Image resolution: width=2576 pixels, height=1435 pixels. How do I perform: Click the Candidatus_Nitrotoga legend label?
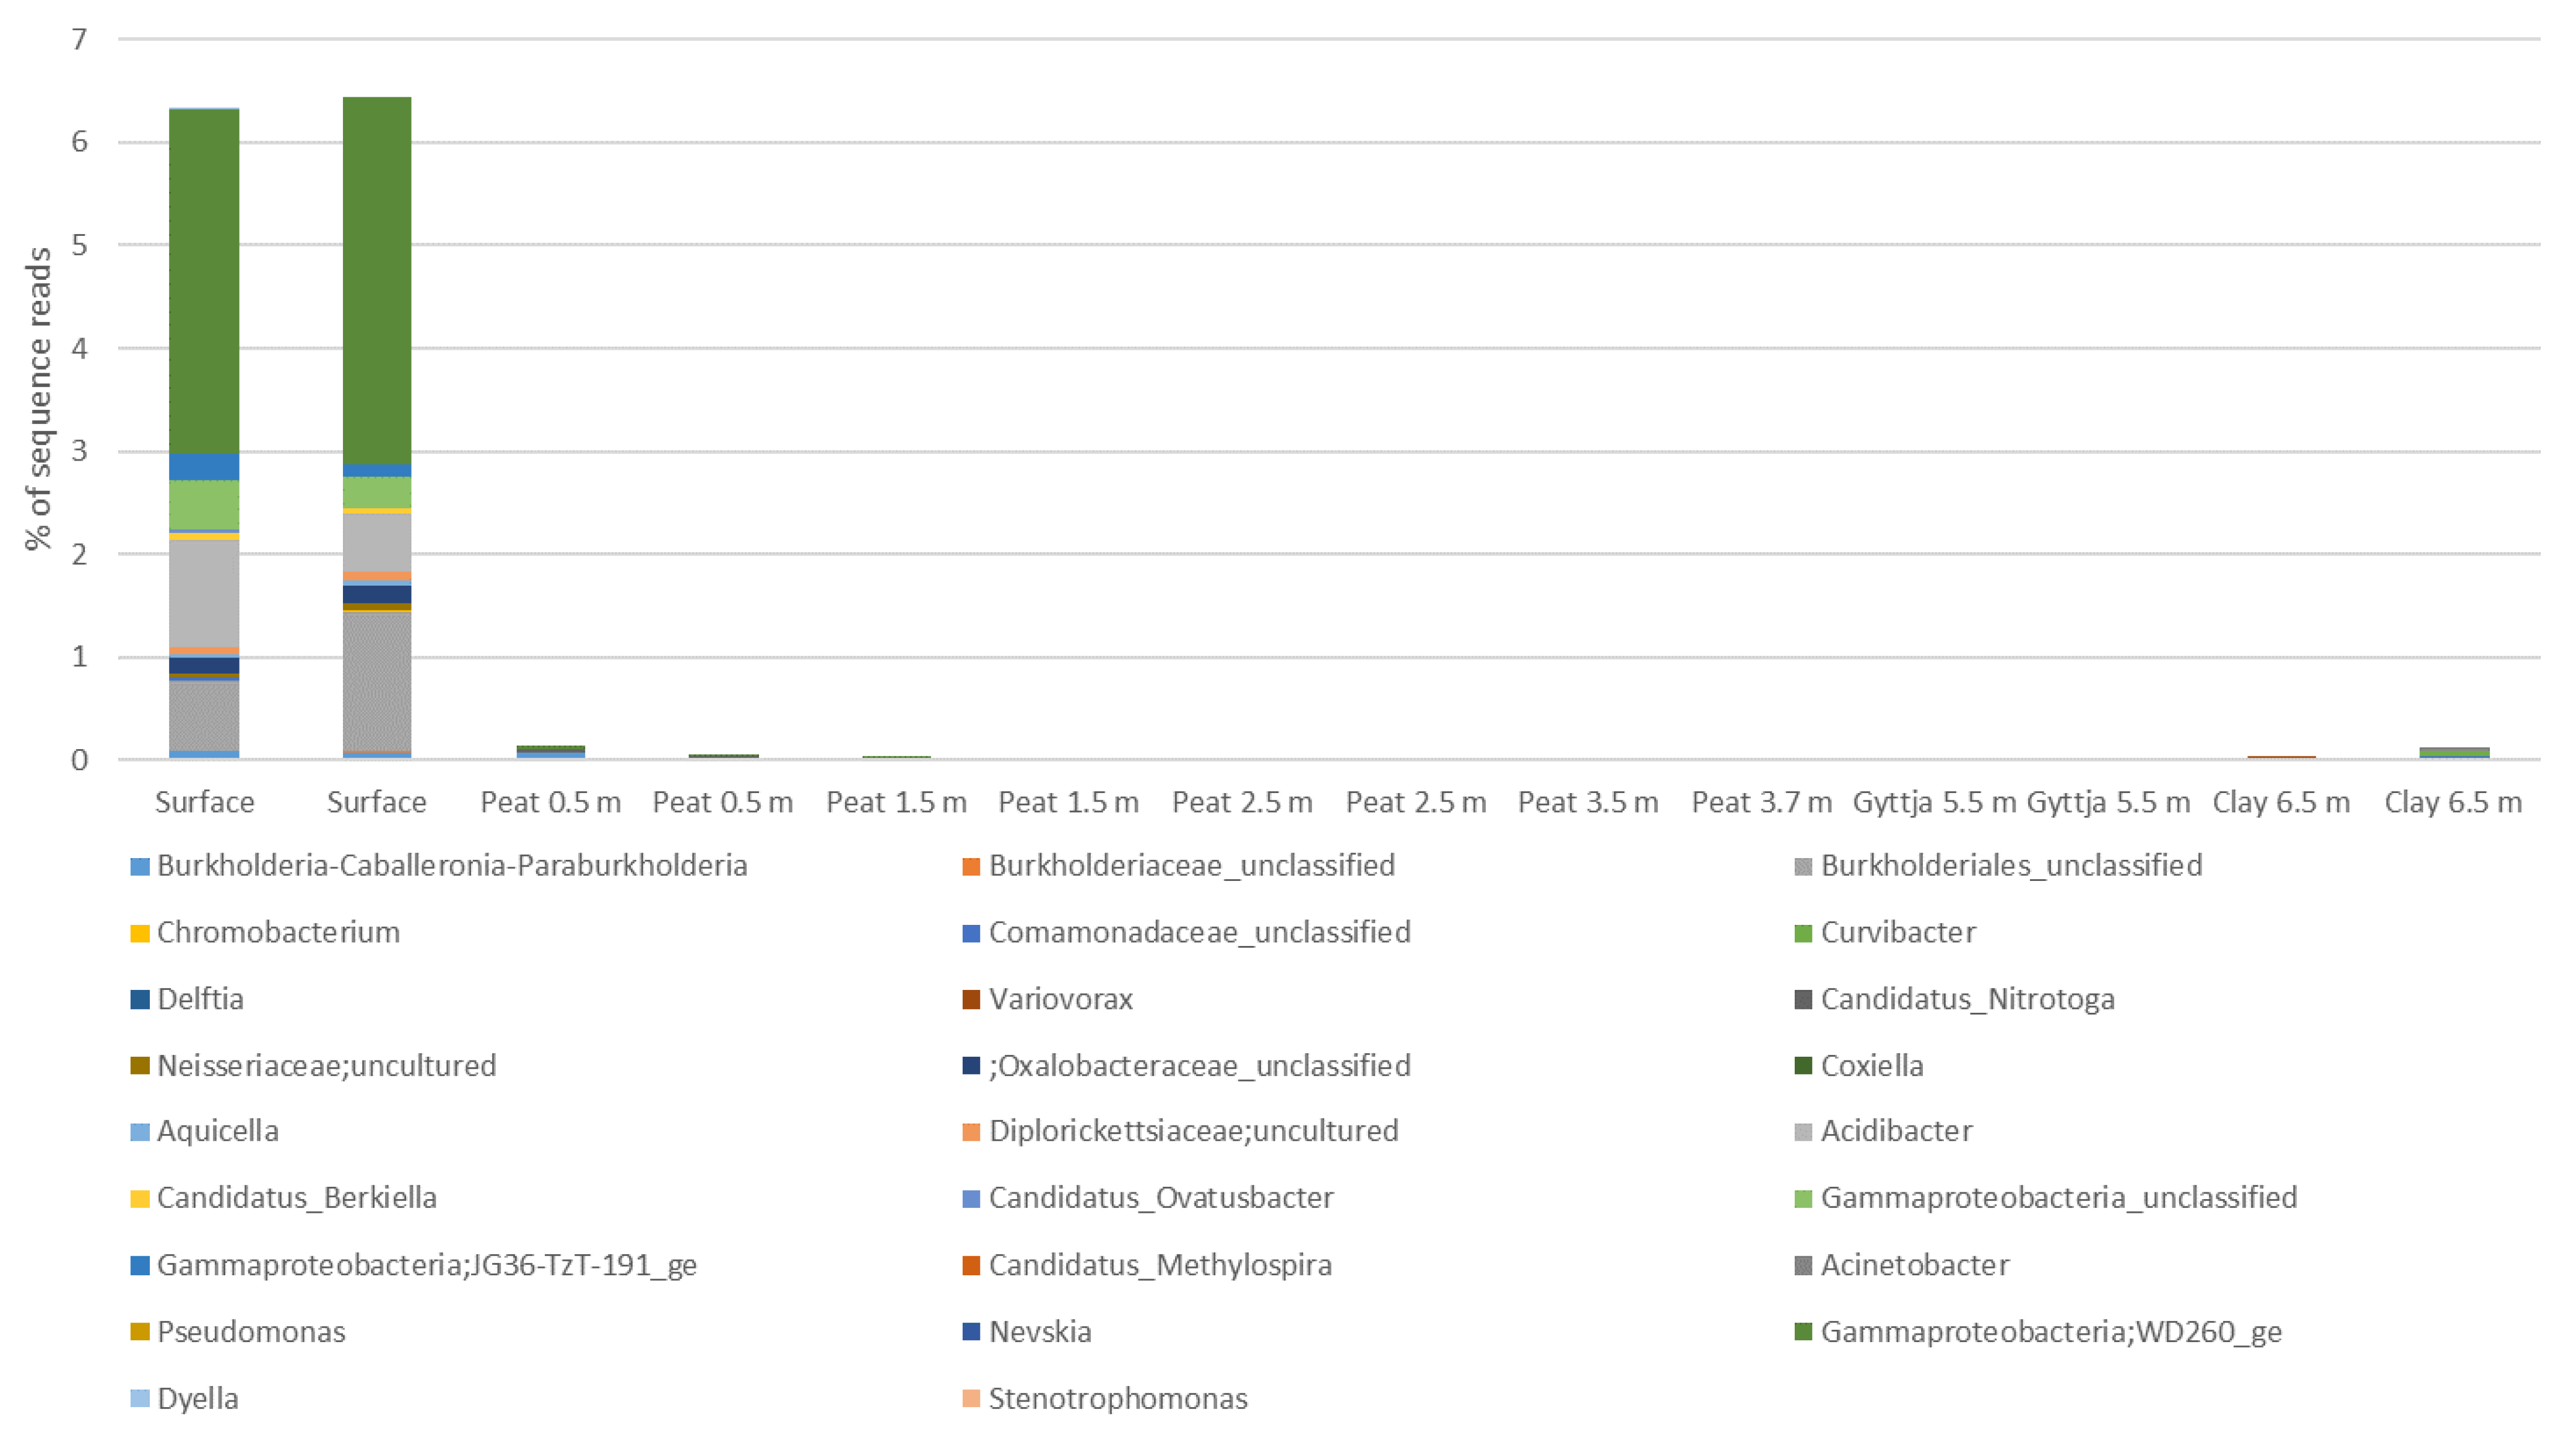coord(1967,999)
